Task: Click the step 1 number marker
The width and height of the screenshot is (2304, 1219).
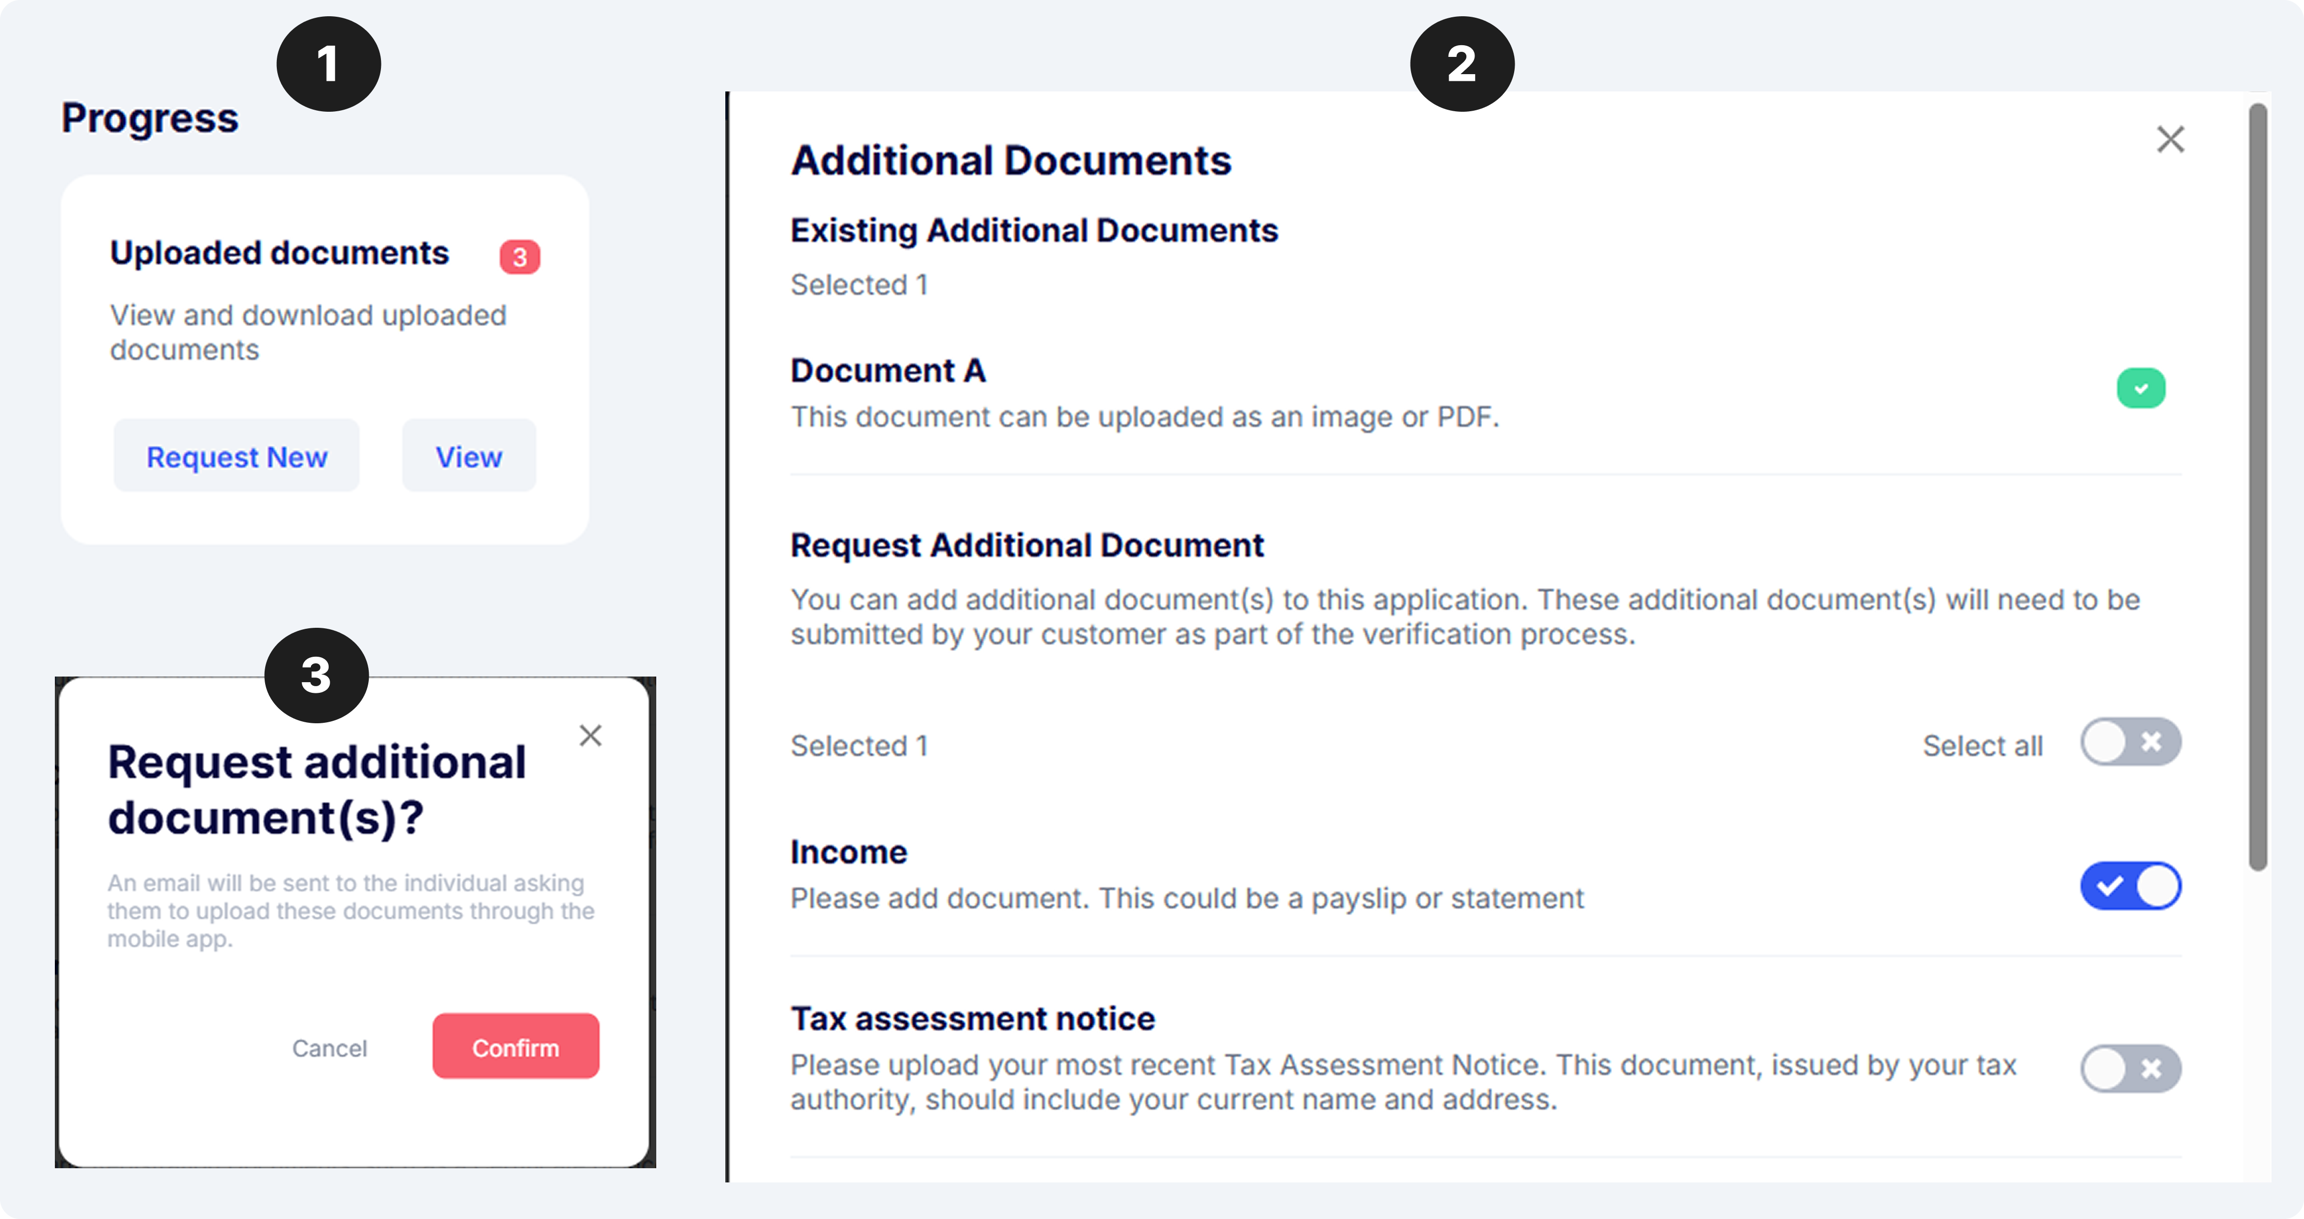Action: click(328, 64)
